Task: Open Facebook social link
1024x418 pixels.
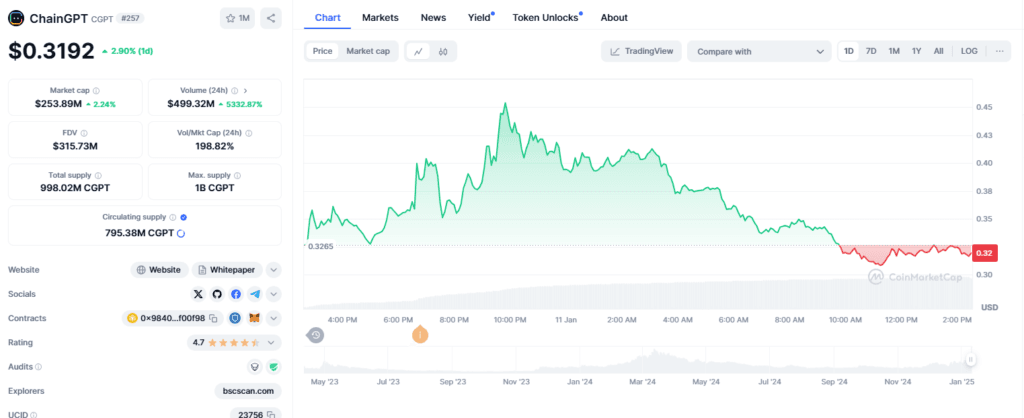Action: point(236,294)
